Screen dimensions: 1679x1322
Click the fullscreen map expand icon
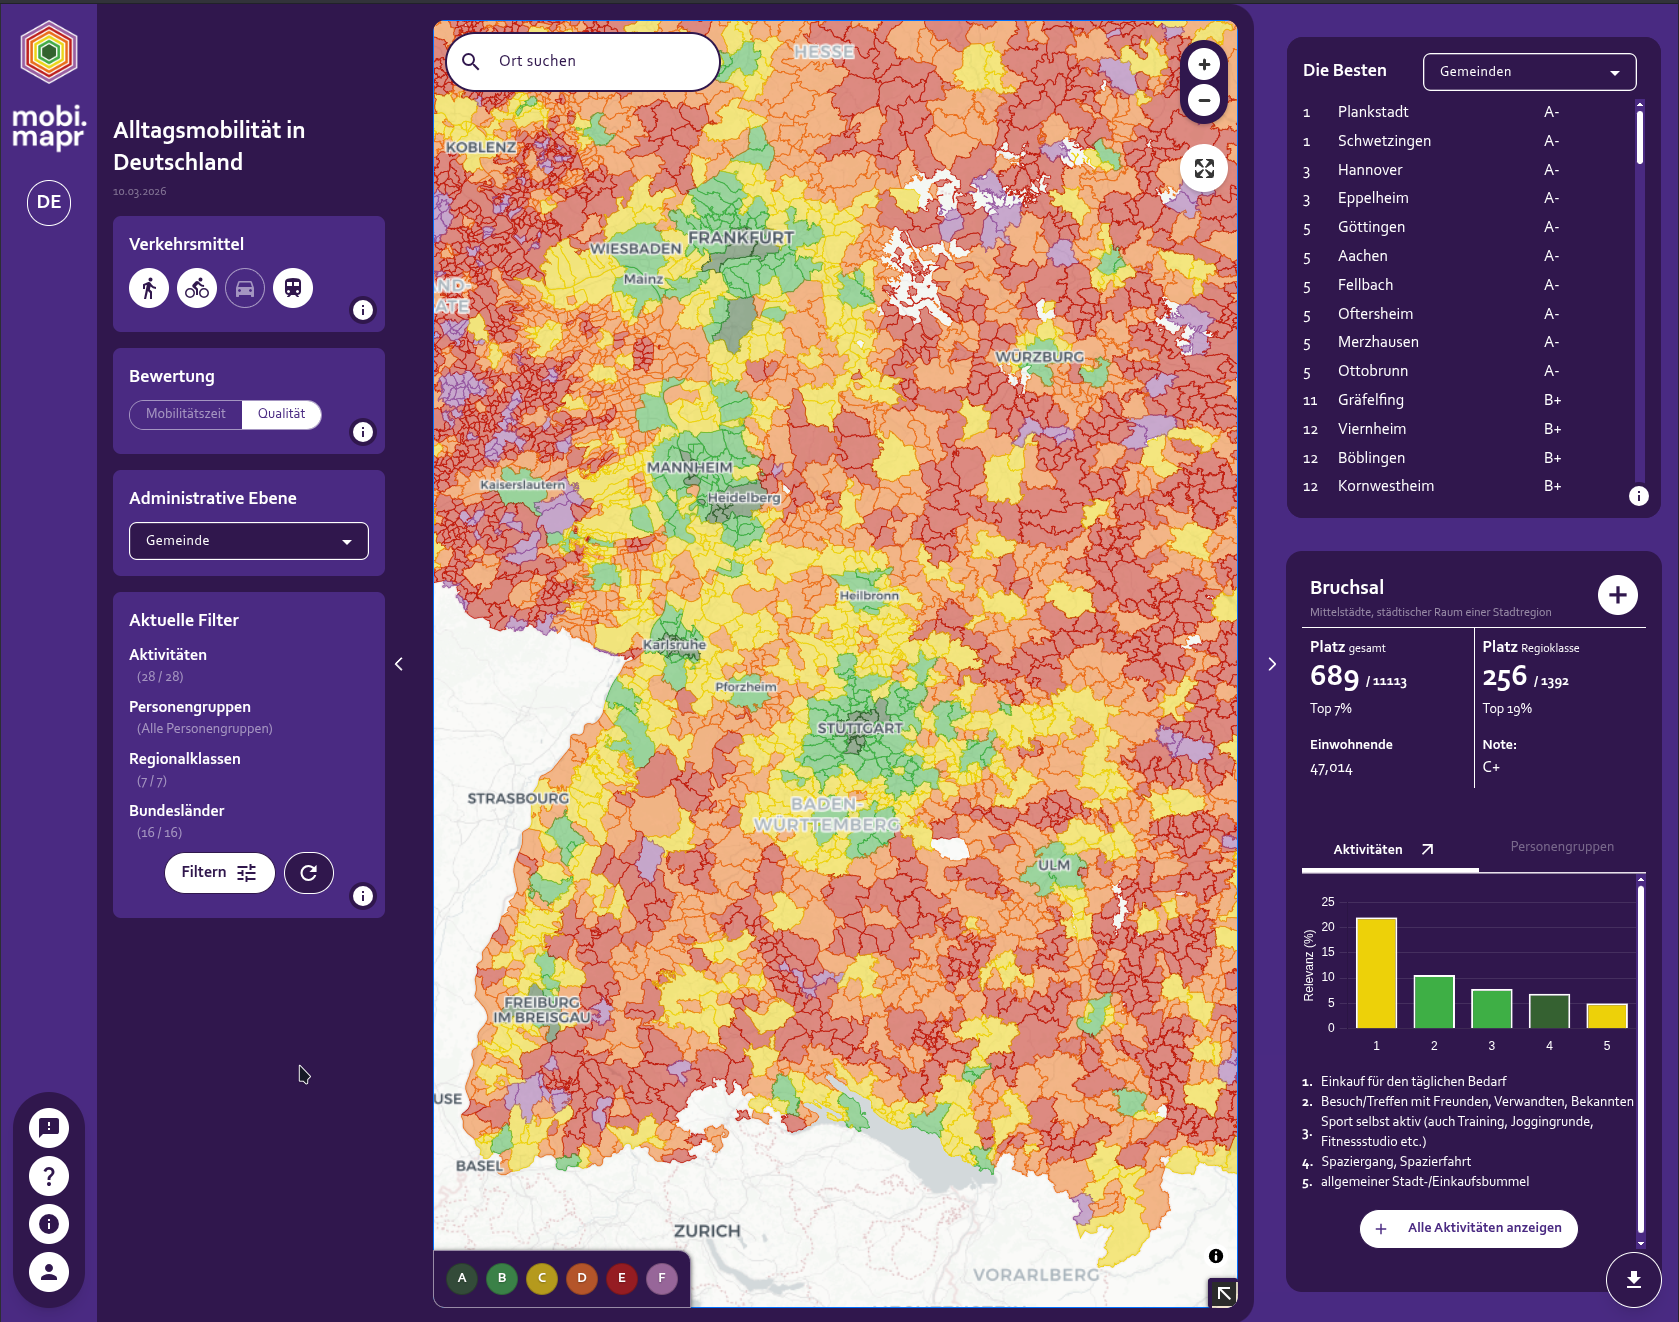(x=1204, y=169)
